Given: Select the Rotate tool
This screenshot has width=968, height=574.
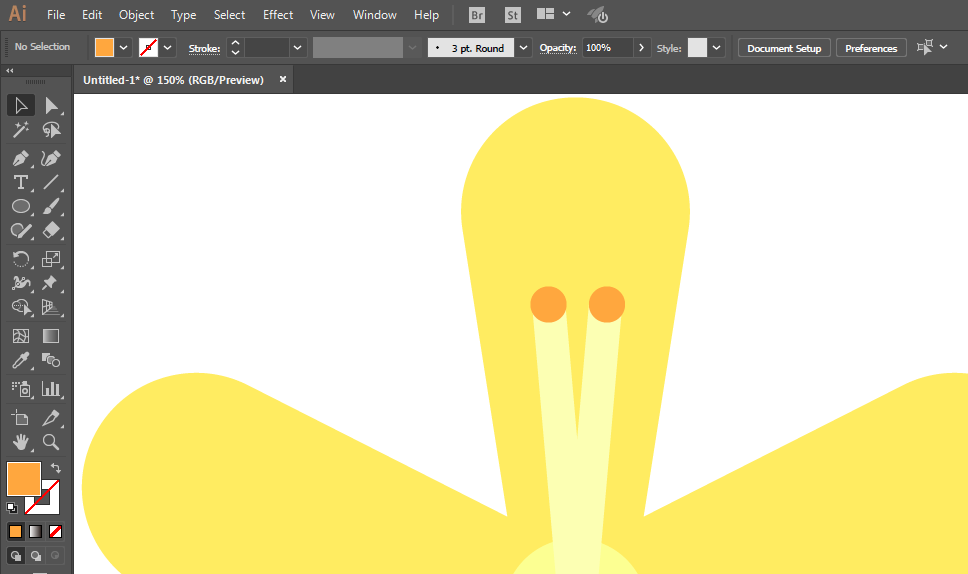Looking at the screenshot, I should pyautogui.click(x=21, y=259).
